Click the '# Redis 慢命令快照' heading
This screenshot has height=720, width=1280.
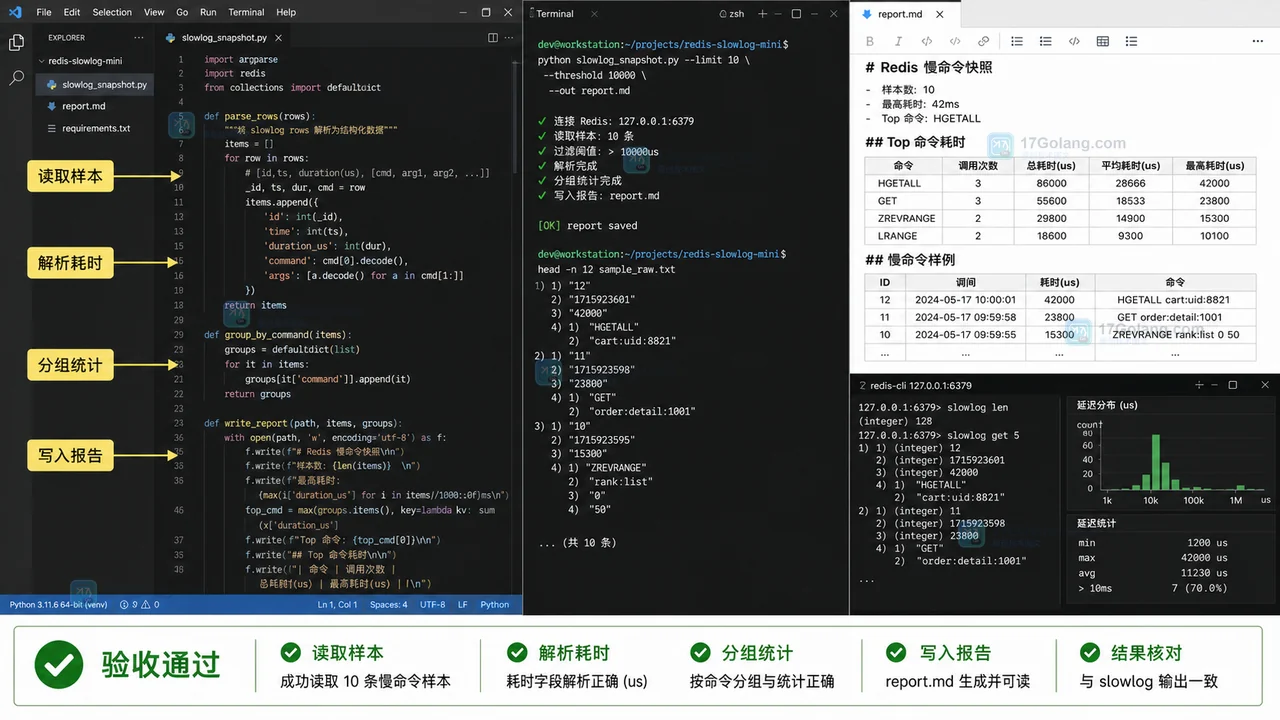[x=929, y=67]
